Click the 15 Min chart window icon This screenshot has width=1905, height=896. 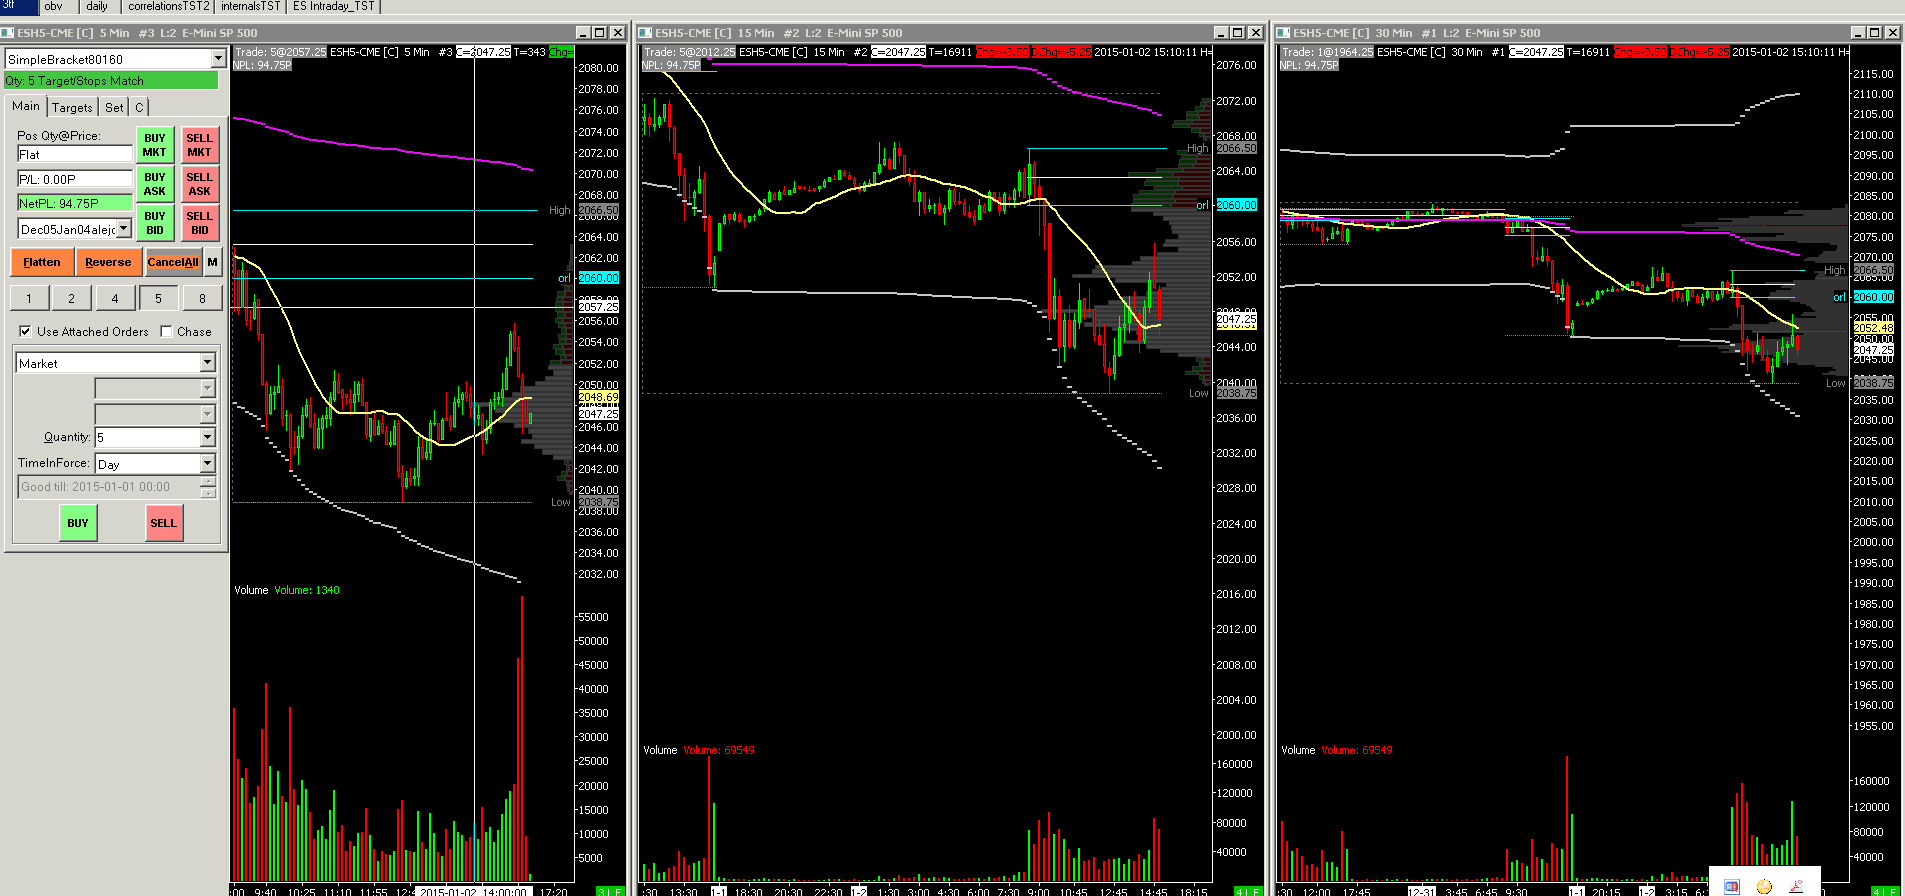pos(646,33)
